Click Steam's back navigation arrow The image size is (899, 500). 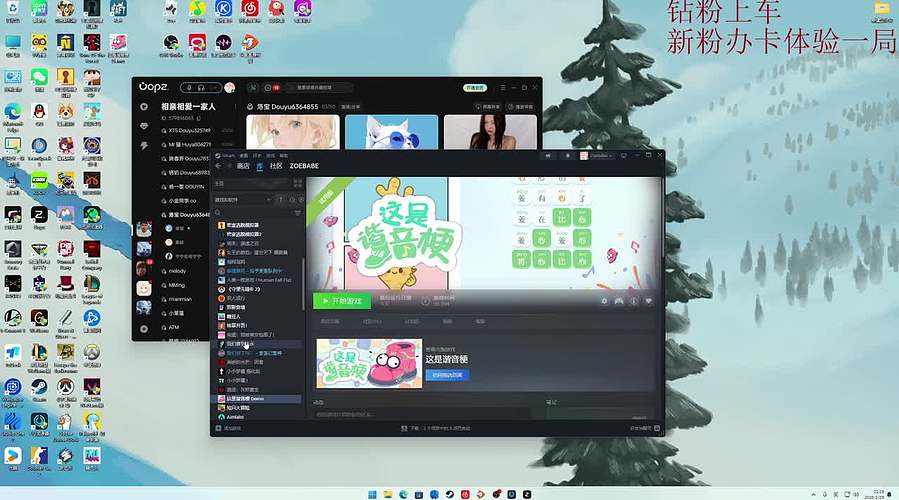pos(218,166)
